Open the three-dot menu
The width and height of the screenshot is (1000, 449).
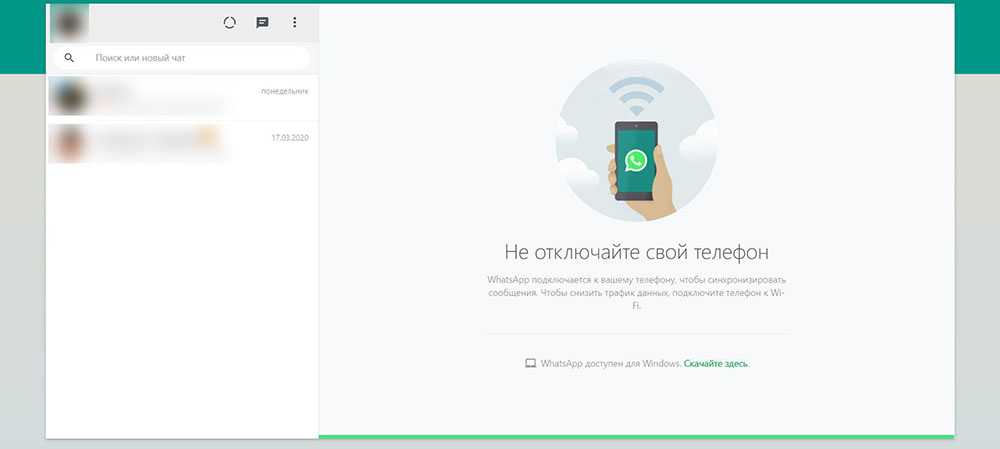294,23
